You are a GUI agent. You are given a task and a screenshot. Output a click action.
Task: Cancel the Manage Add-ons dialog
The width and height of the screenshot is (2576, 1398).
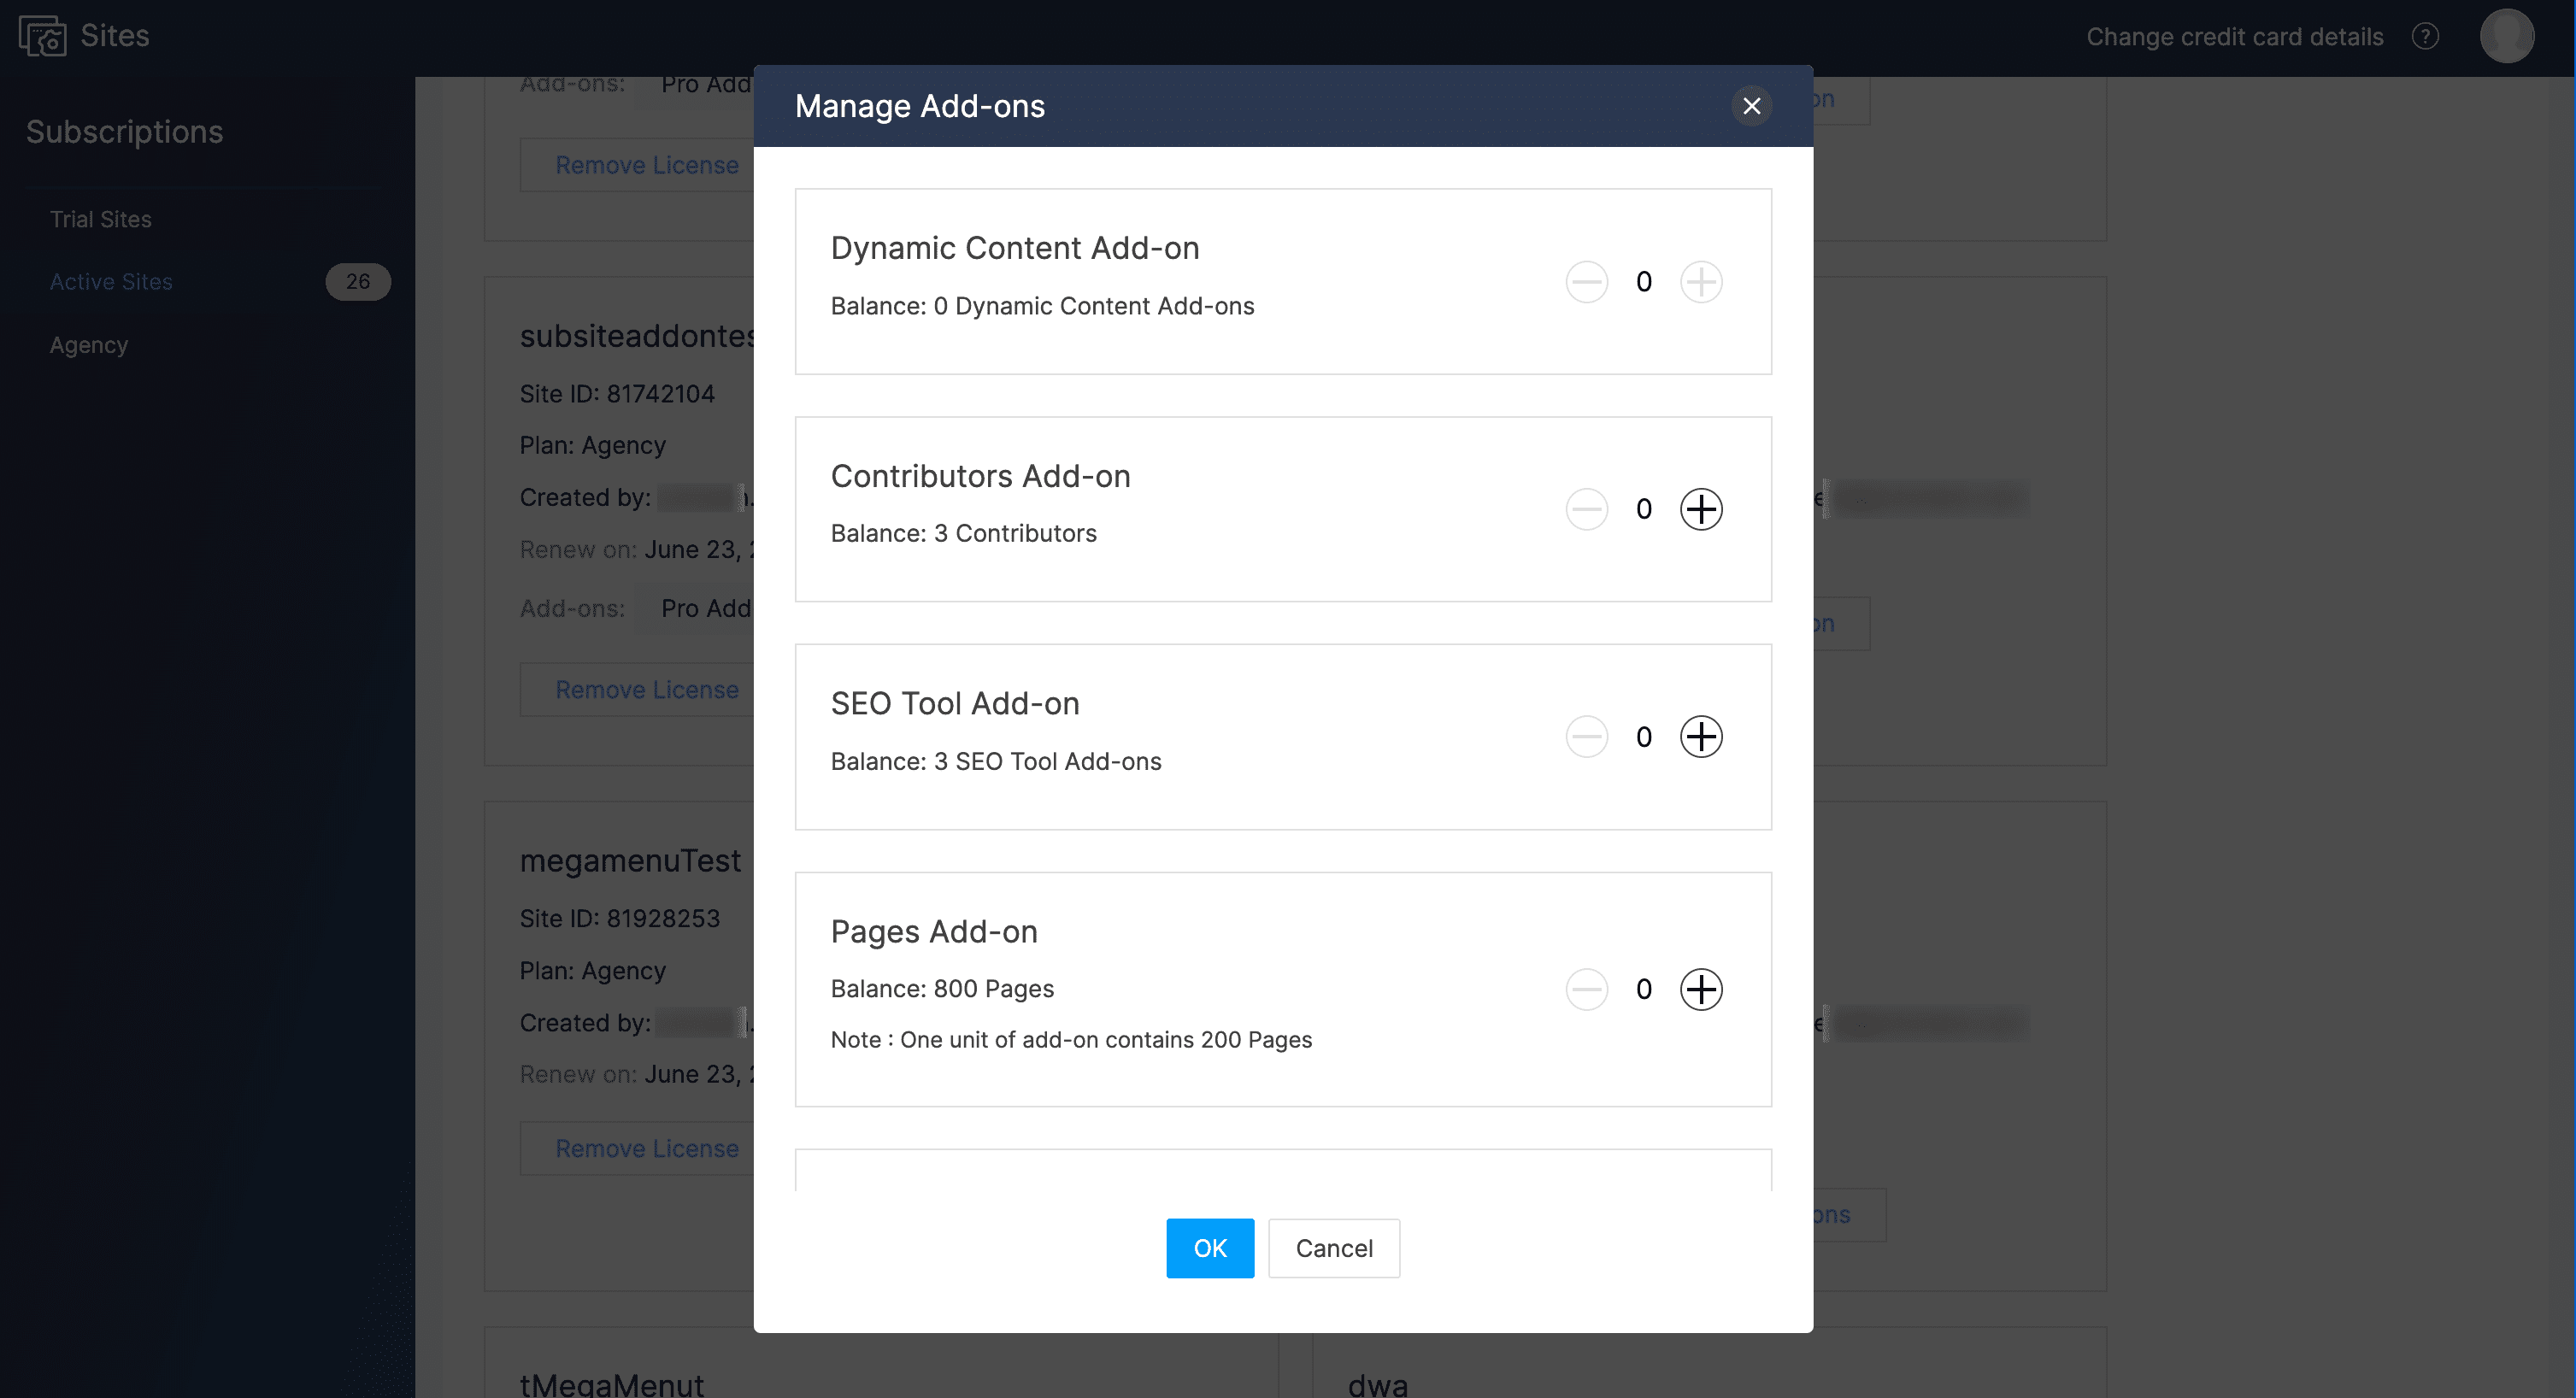click(1333, 1247)
